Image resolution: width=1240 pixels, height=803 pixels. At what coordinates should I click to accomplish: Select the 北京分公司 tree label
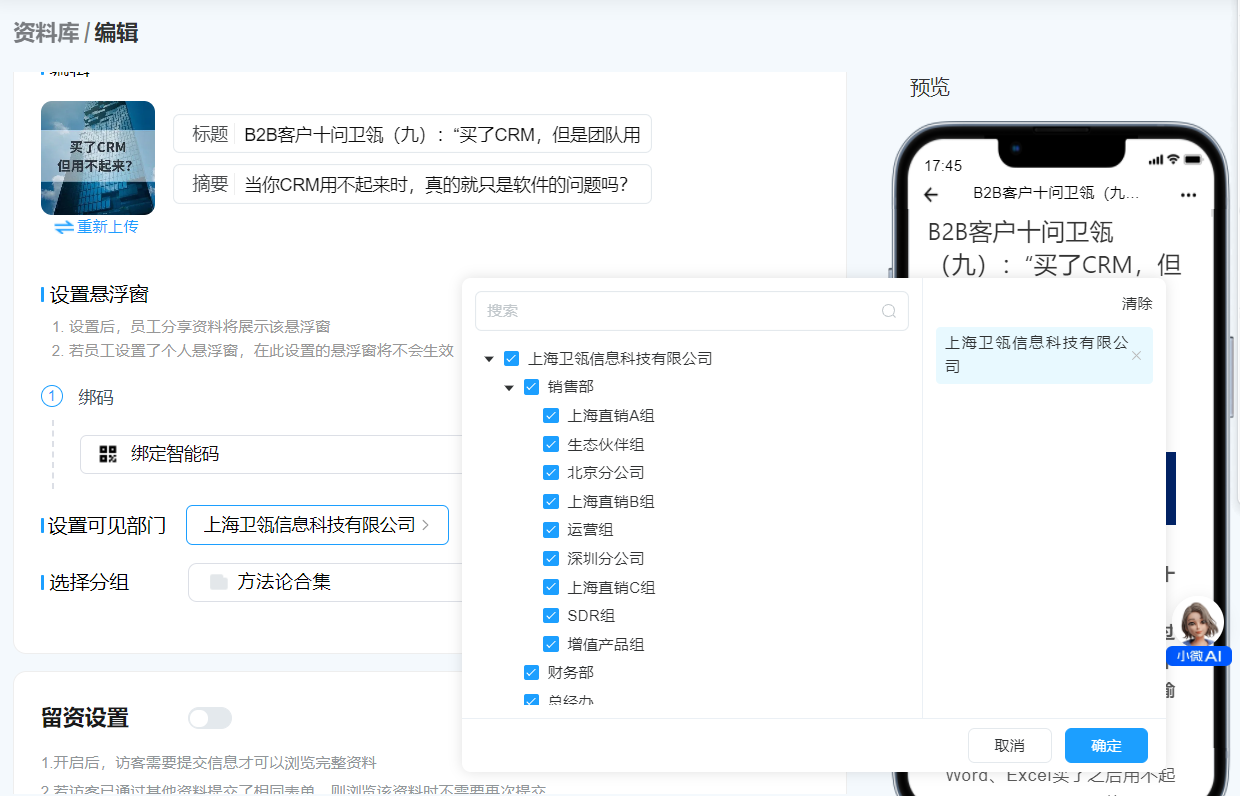pyautogui.click(x=606, y=473)
